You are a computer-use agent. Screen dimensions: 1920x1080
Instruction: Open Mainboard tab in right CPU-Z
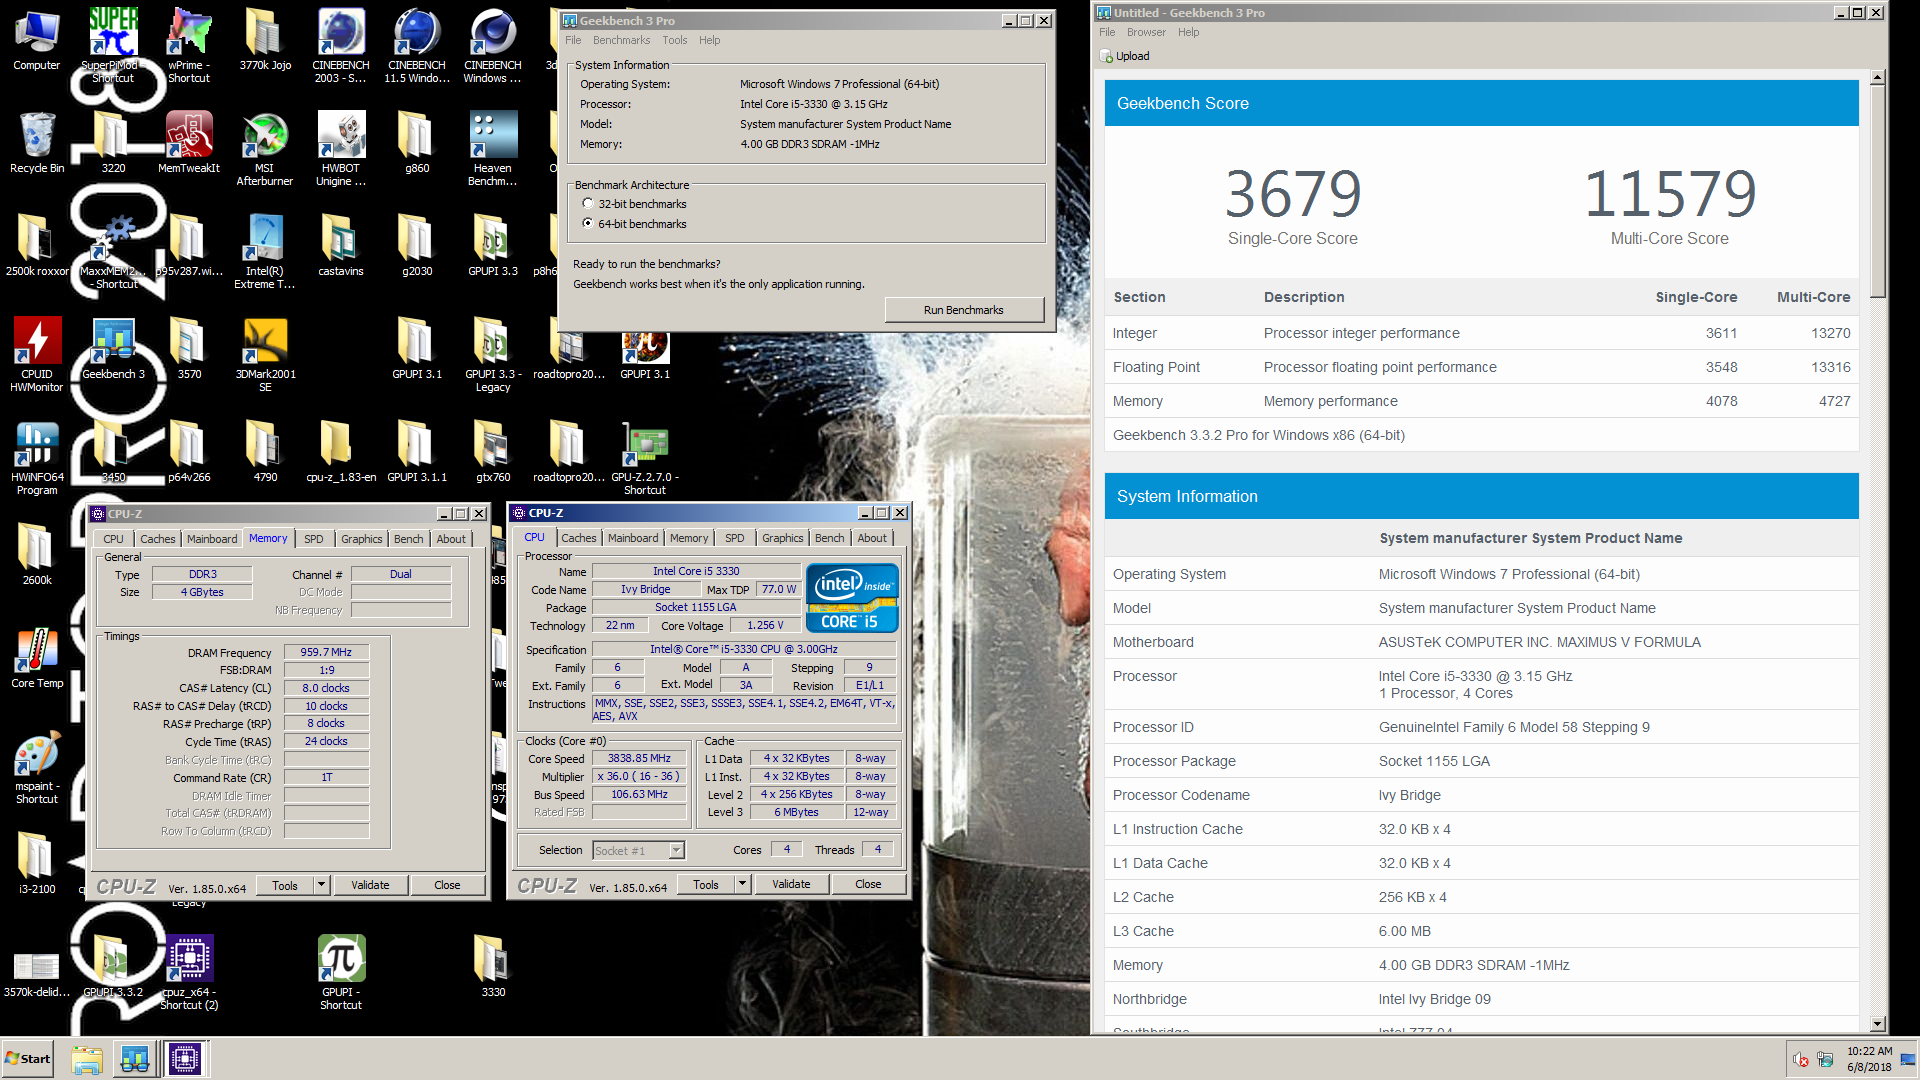[x=633, y=538]
